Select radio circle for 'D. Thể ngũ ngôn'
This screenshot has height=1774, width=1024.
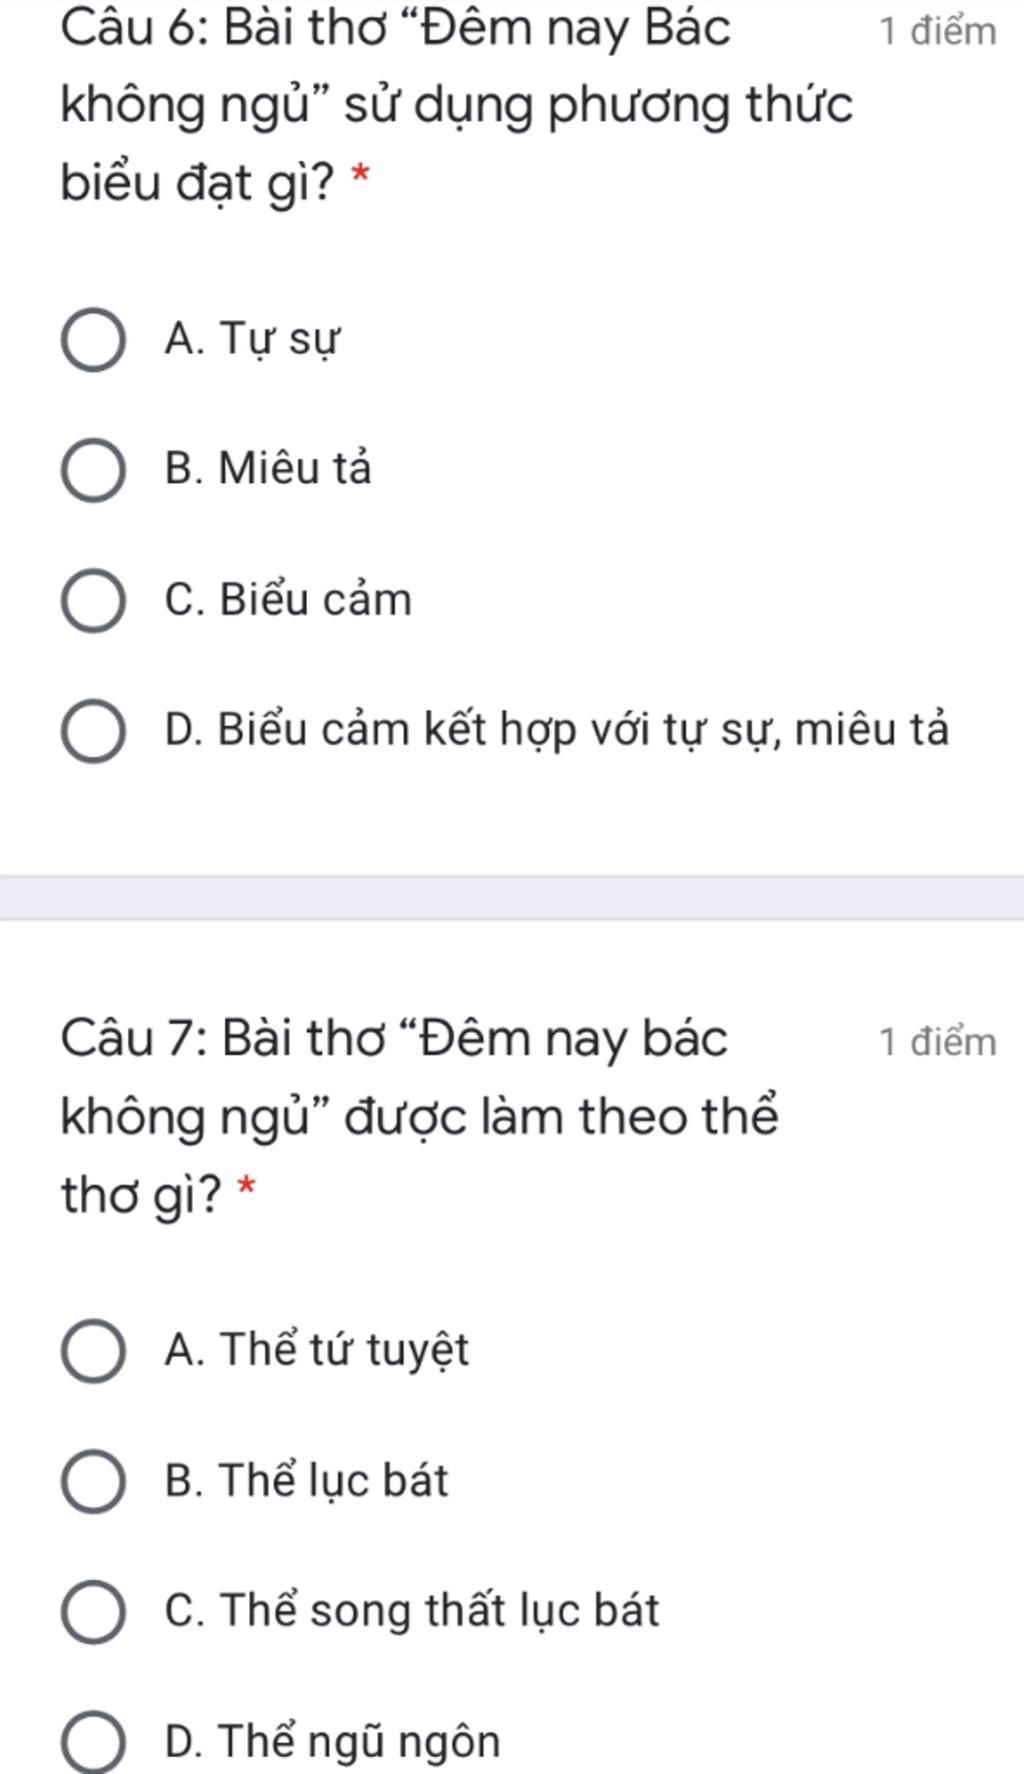(x=93, y=1742)
